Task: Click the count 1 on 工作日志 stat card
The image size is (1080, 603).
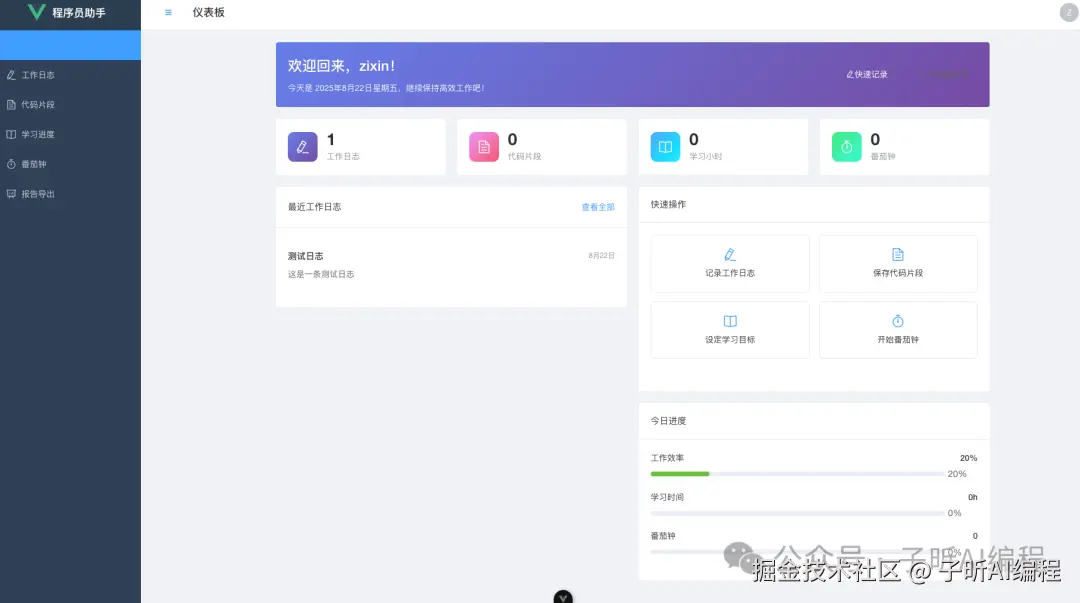Action: coord(331,140)
